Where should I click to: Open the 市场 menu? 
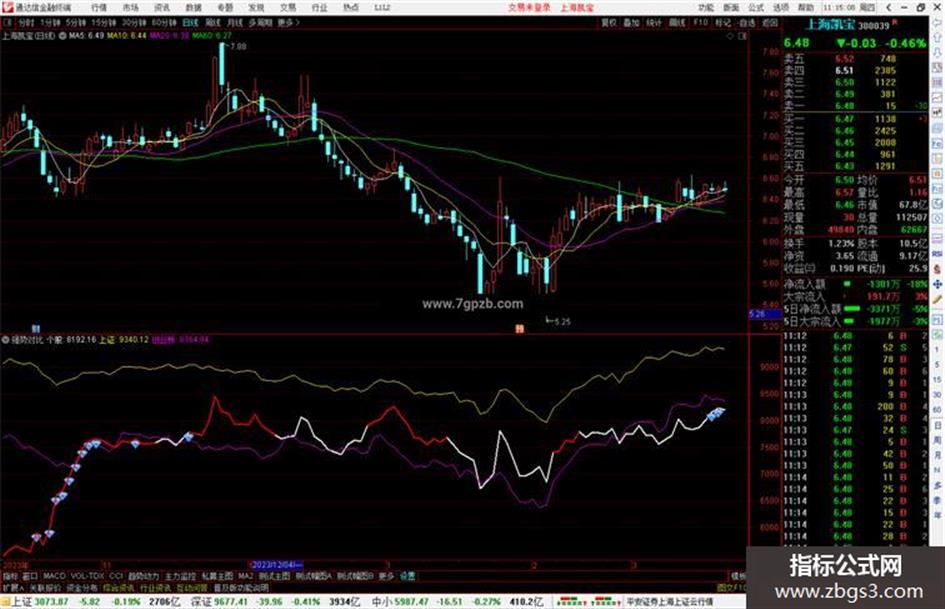130,8
